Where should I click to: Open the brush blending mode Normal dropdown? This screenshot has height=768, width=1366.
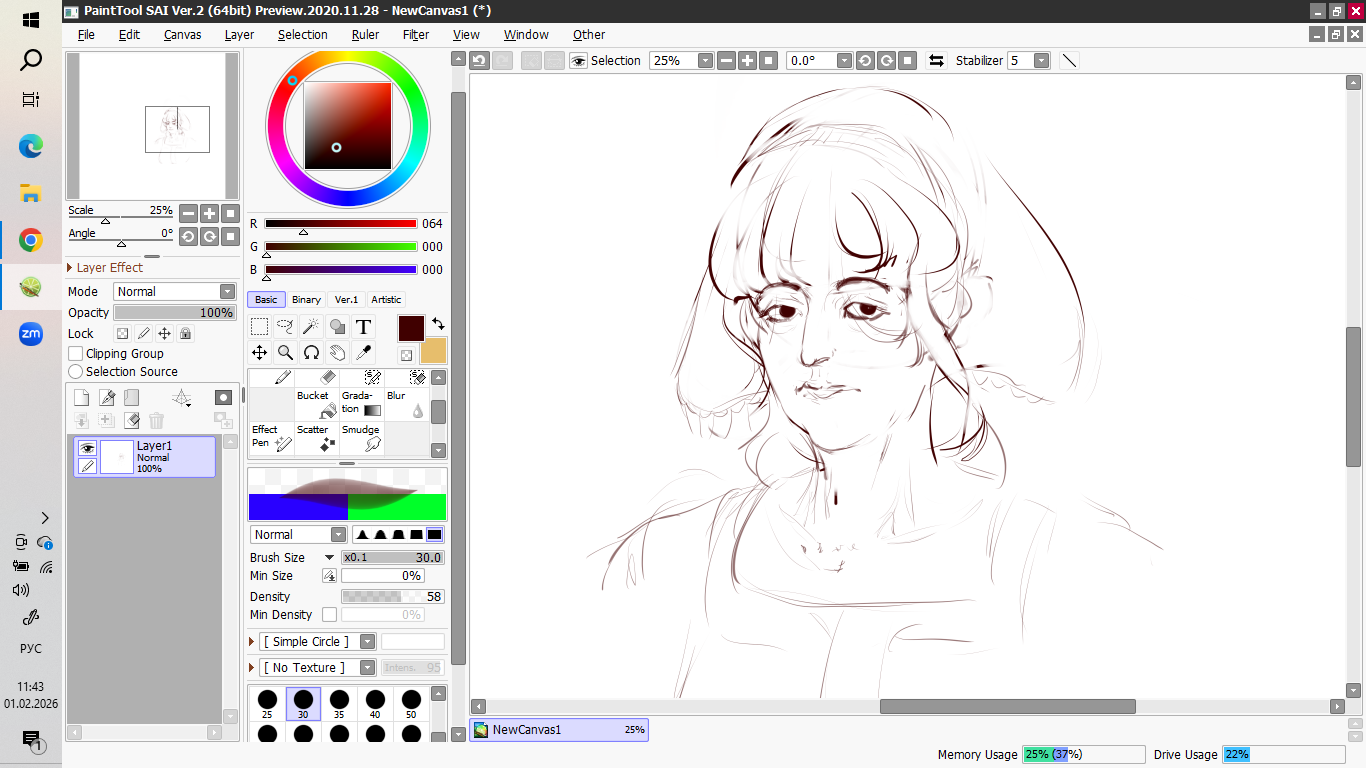(x=298, y=535)
